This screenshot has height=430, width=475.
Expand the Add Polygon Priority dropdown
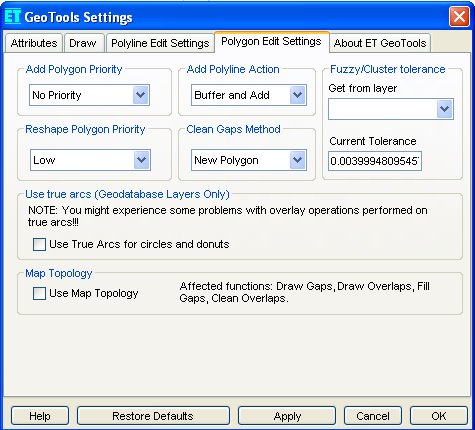coord(141,95)
